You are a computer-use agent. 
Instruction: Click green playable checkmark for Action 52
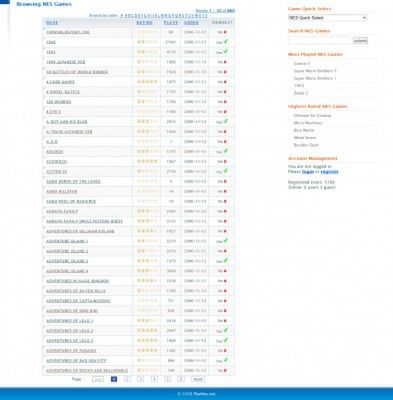tap(226, 171)
